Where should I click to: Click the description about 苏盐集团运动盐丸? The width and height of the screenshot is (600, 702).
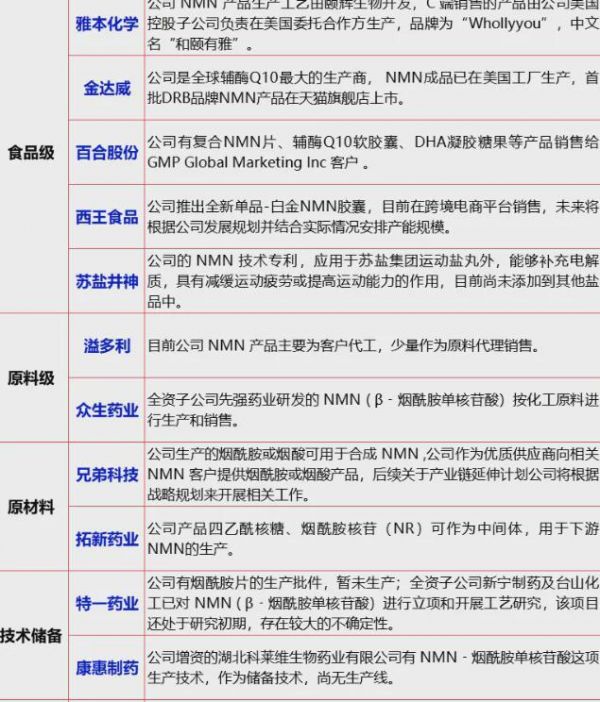pos(373,282)
